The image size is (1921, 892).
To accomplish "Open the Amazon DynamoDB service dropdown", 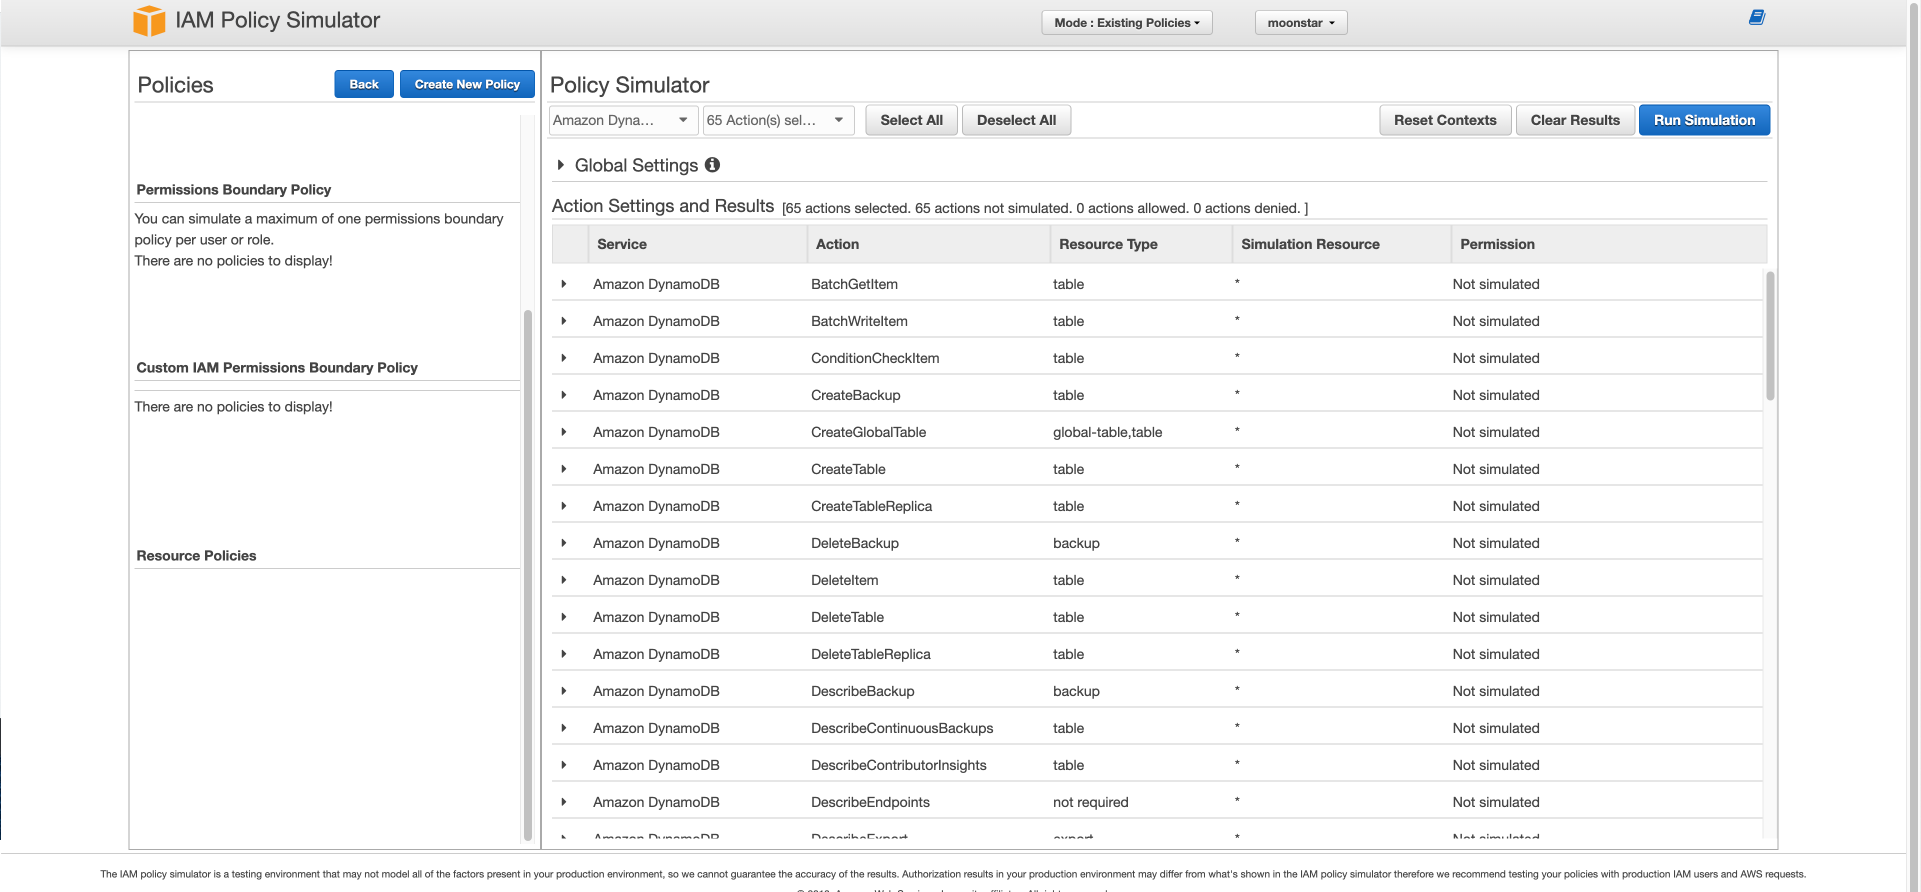I will [623, 120].
